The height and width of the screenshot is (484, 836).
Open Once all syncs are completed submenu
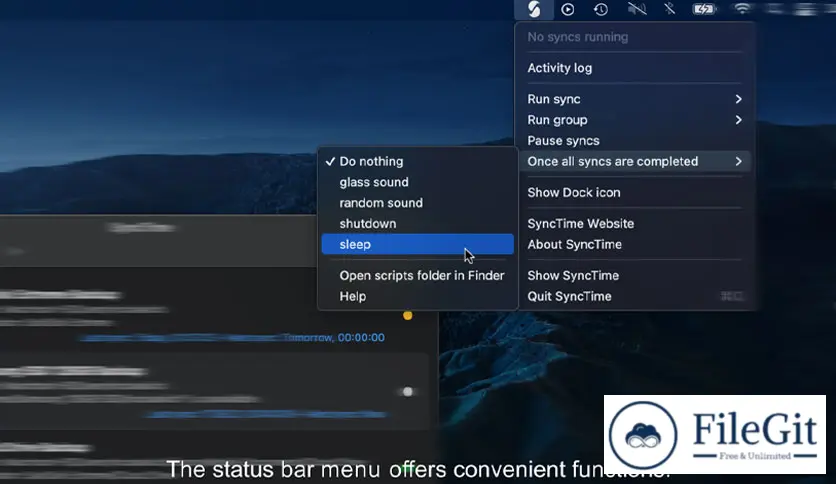coord(634,162)
